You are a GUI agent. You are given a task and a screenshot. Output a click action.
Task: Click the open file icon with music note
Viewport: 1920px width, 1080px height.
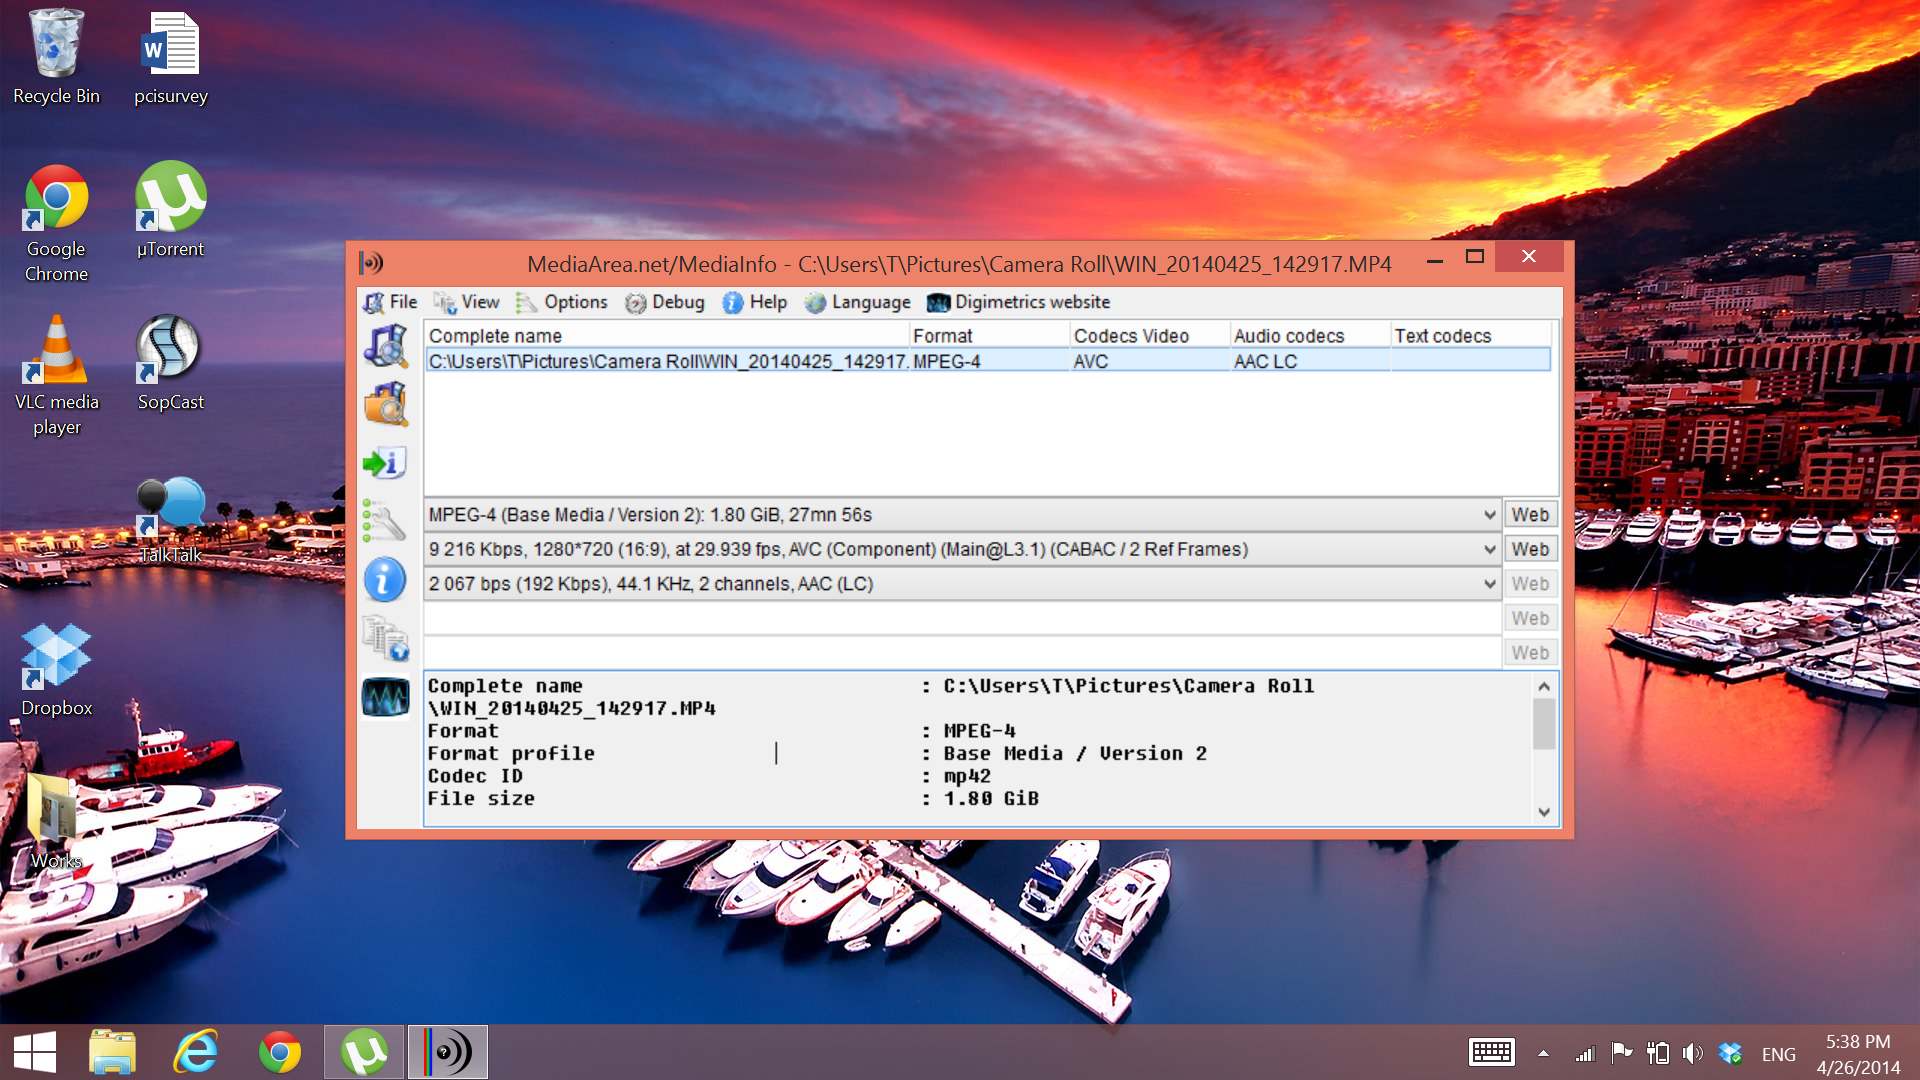[386, 346]
